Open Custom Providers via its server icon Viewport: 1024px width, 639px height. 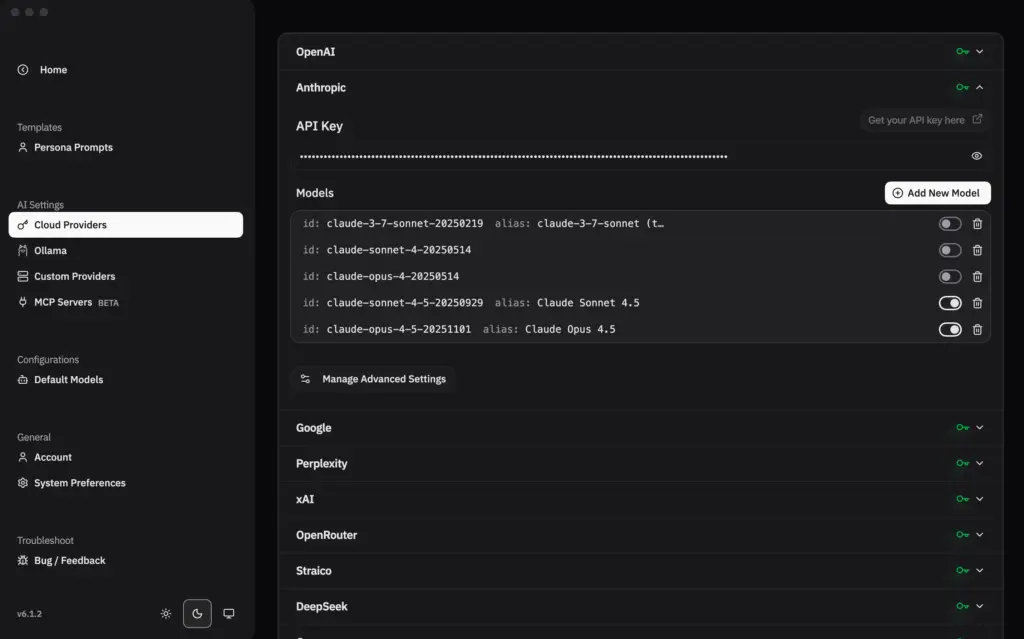(21, 276)
